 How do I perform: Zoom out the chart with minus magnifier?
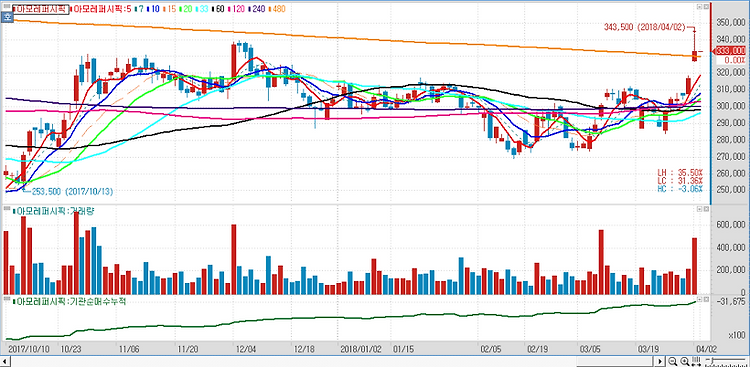[x=672, y=361]
